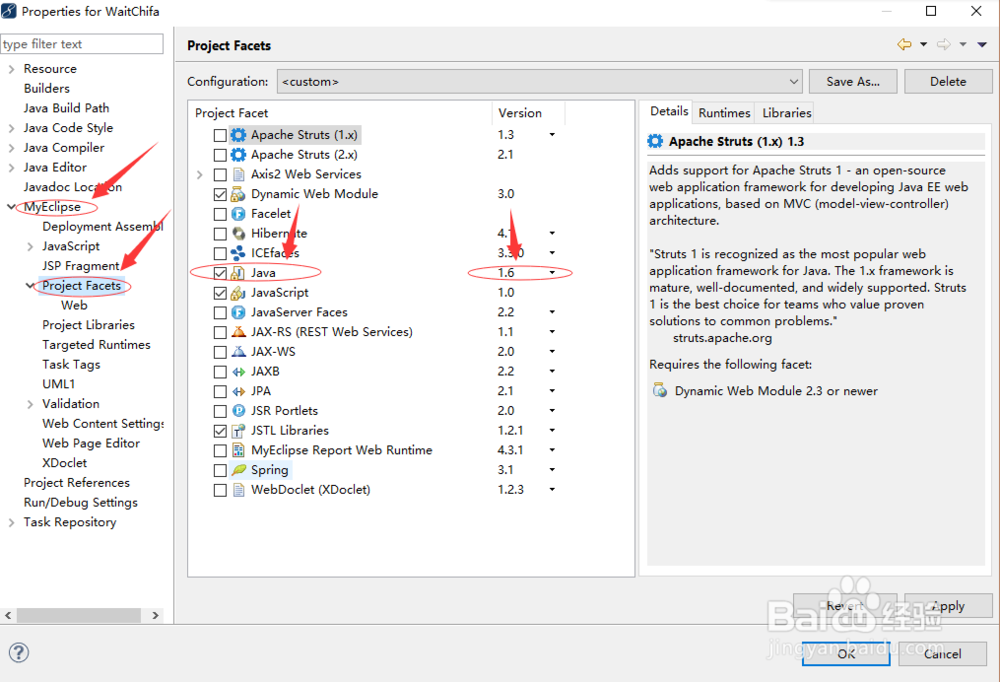Open the Configuration <custom> combo box
This screenshot has width=1000, height=682.
pos(540,82)
